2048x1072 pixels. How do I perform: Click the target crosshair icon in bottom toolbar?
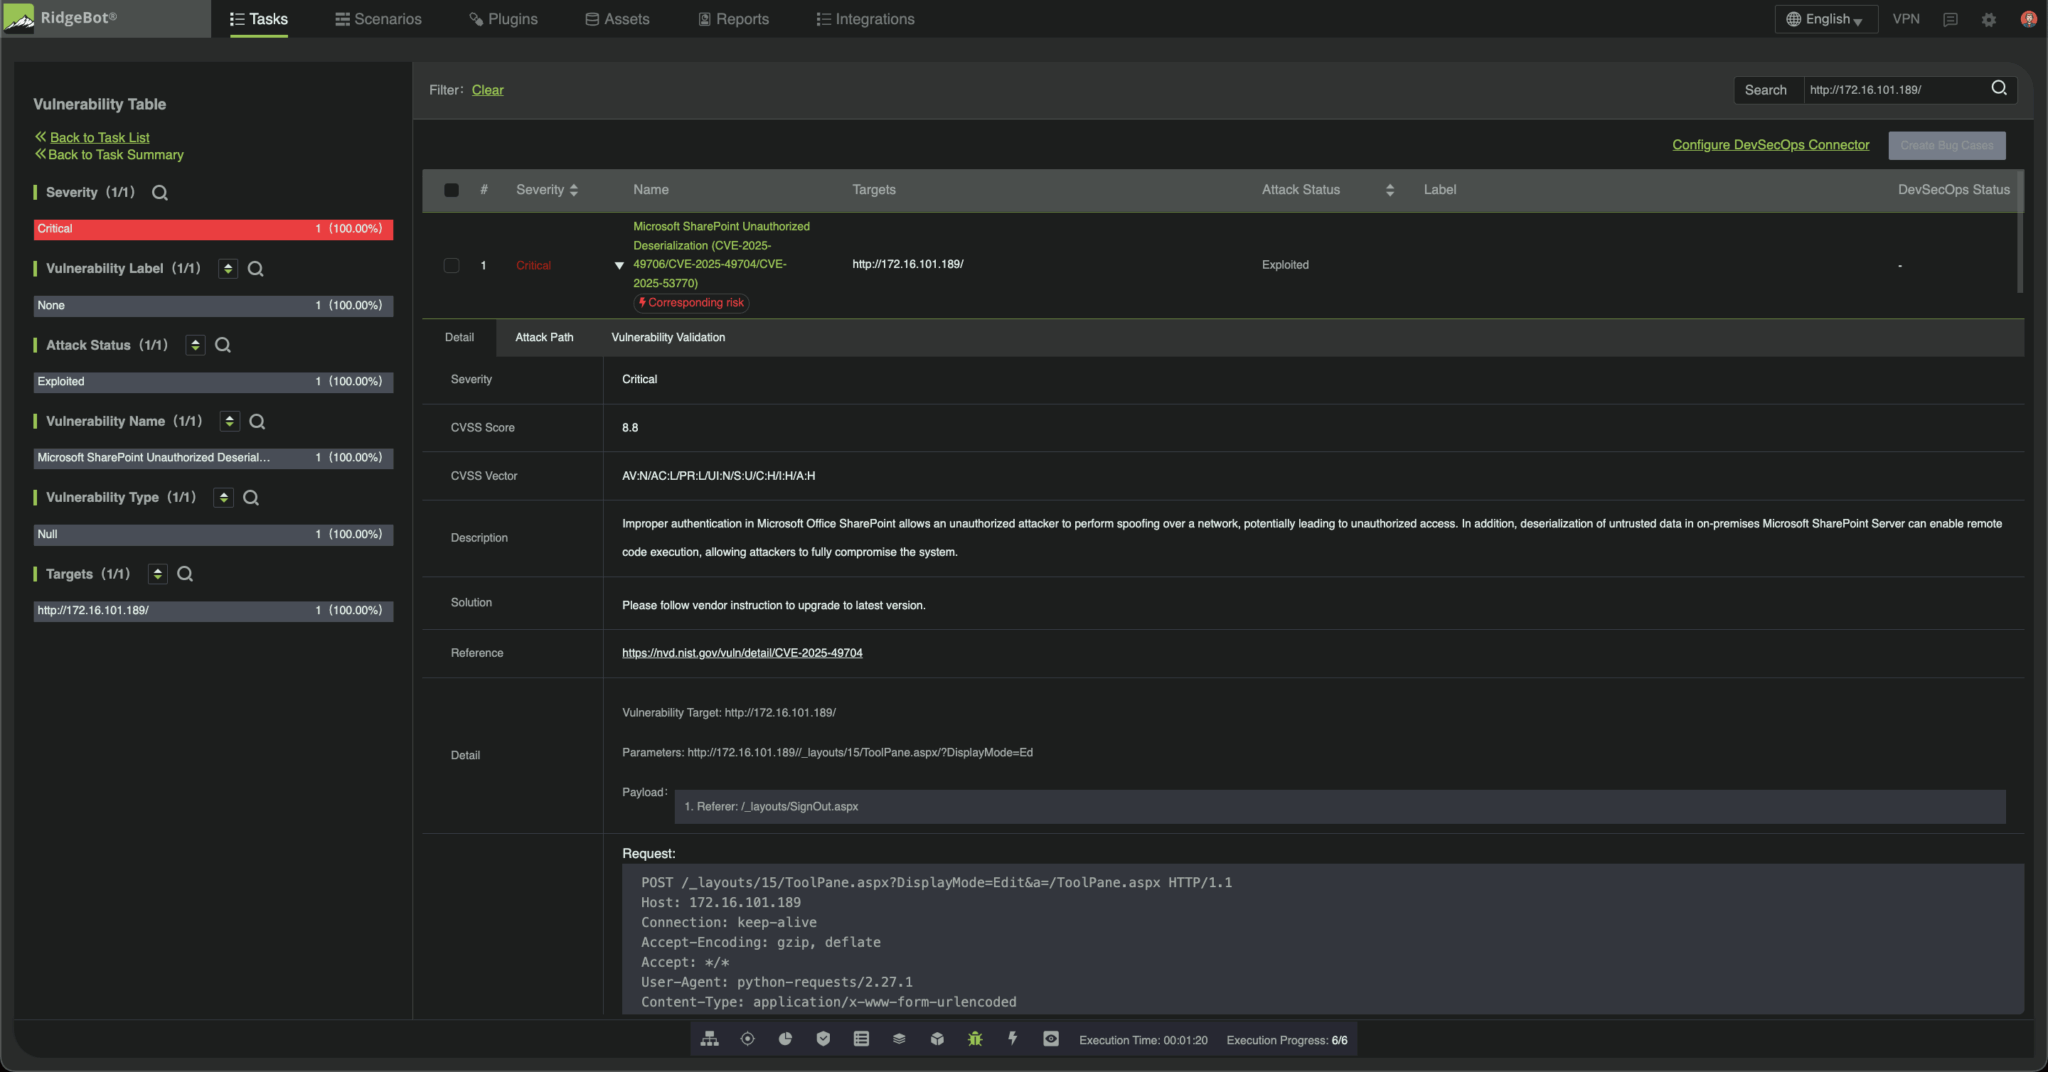tap(747, 1039)
